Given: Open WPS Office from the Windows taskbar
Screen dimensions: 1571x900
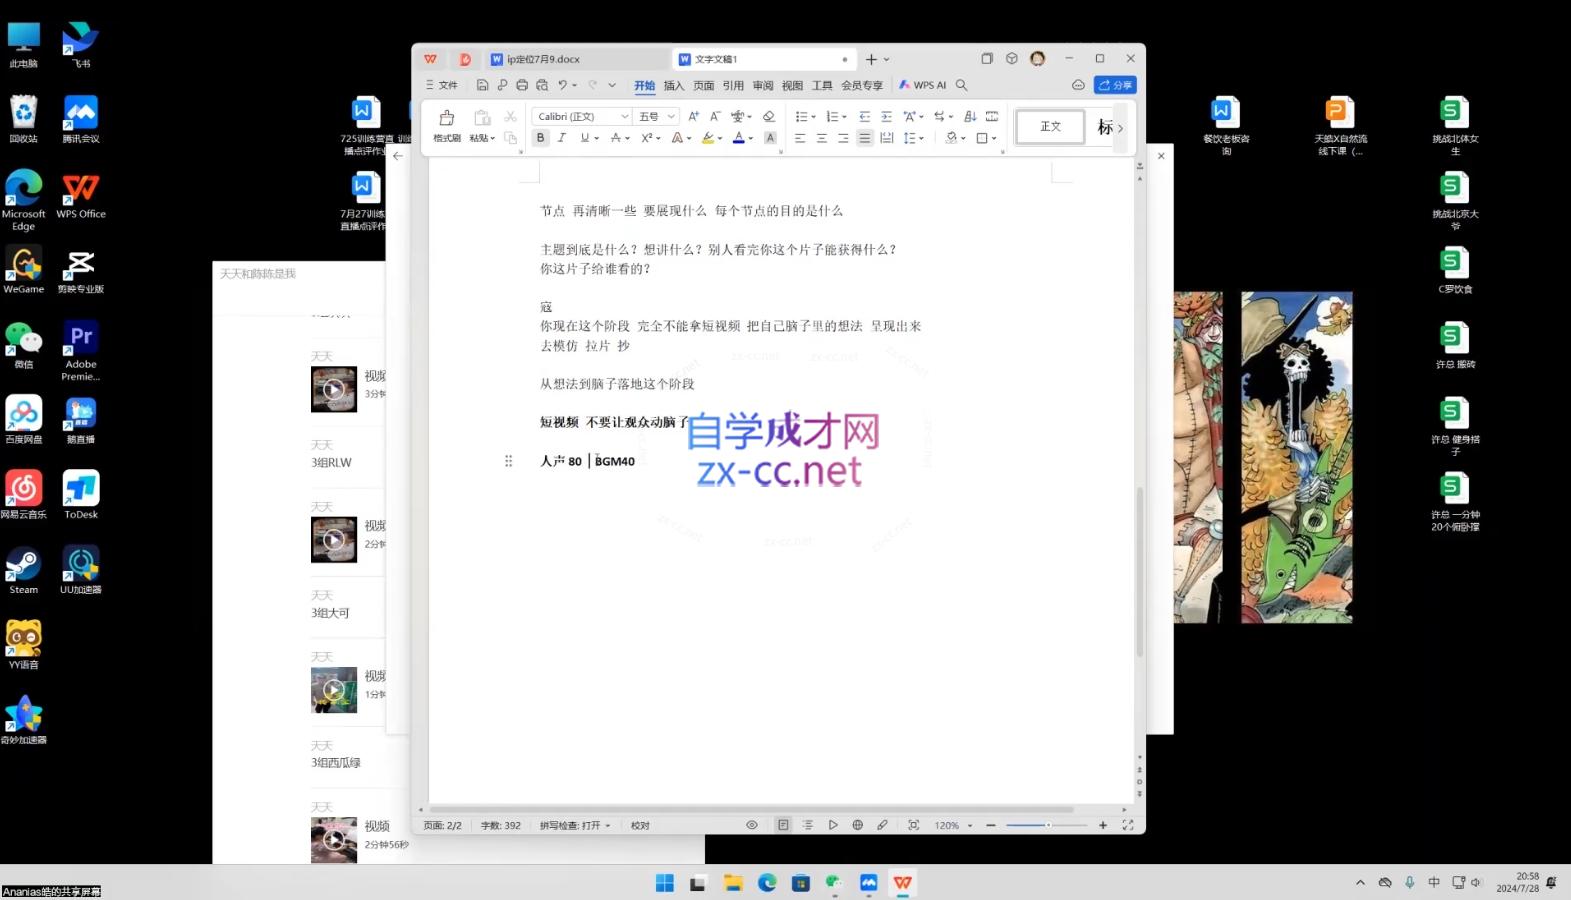Looking at the screenshot, I should coord(903,882).
